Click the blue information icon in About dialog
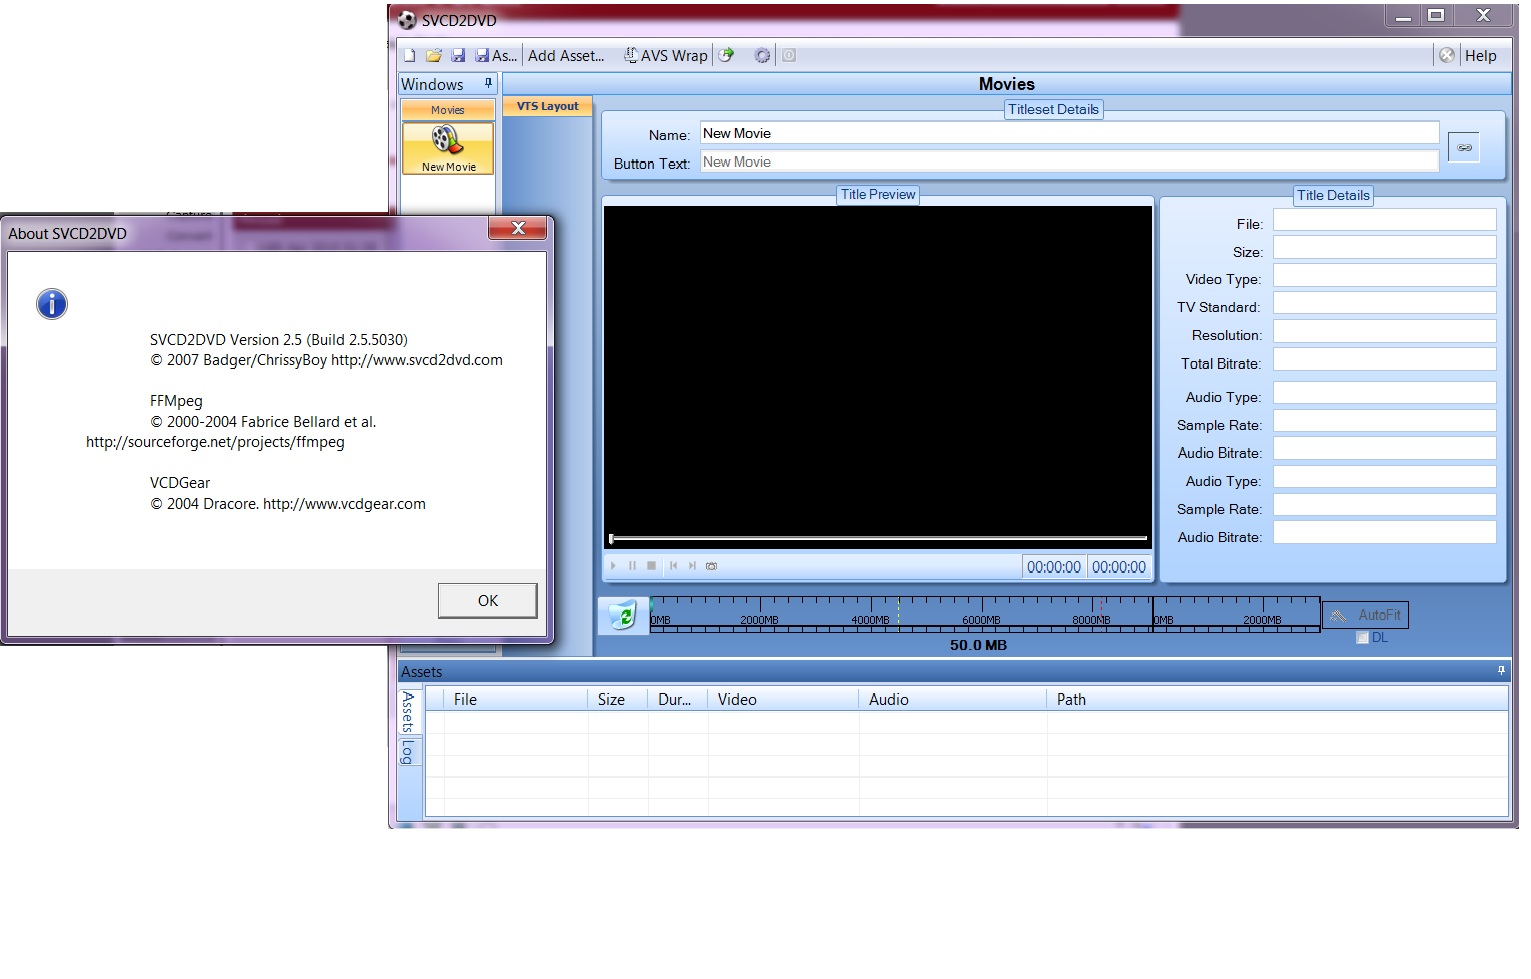Image resolution: width=1531 pixels, height=979 pixels. coord(52,304)
